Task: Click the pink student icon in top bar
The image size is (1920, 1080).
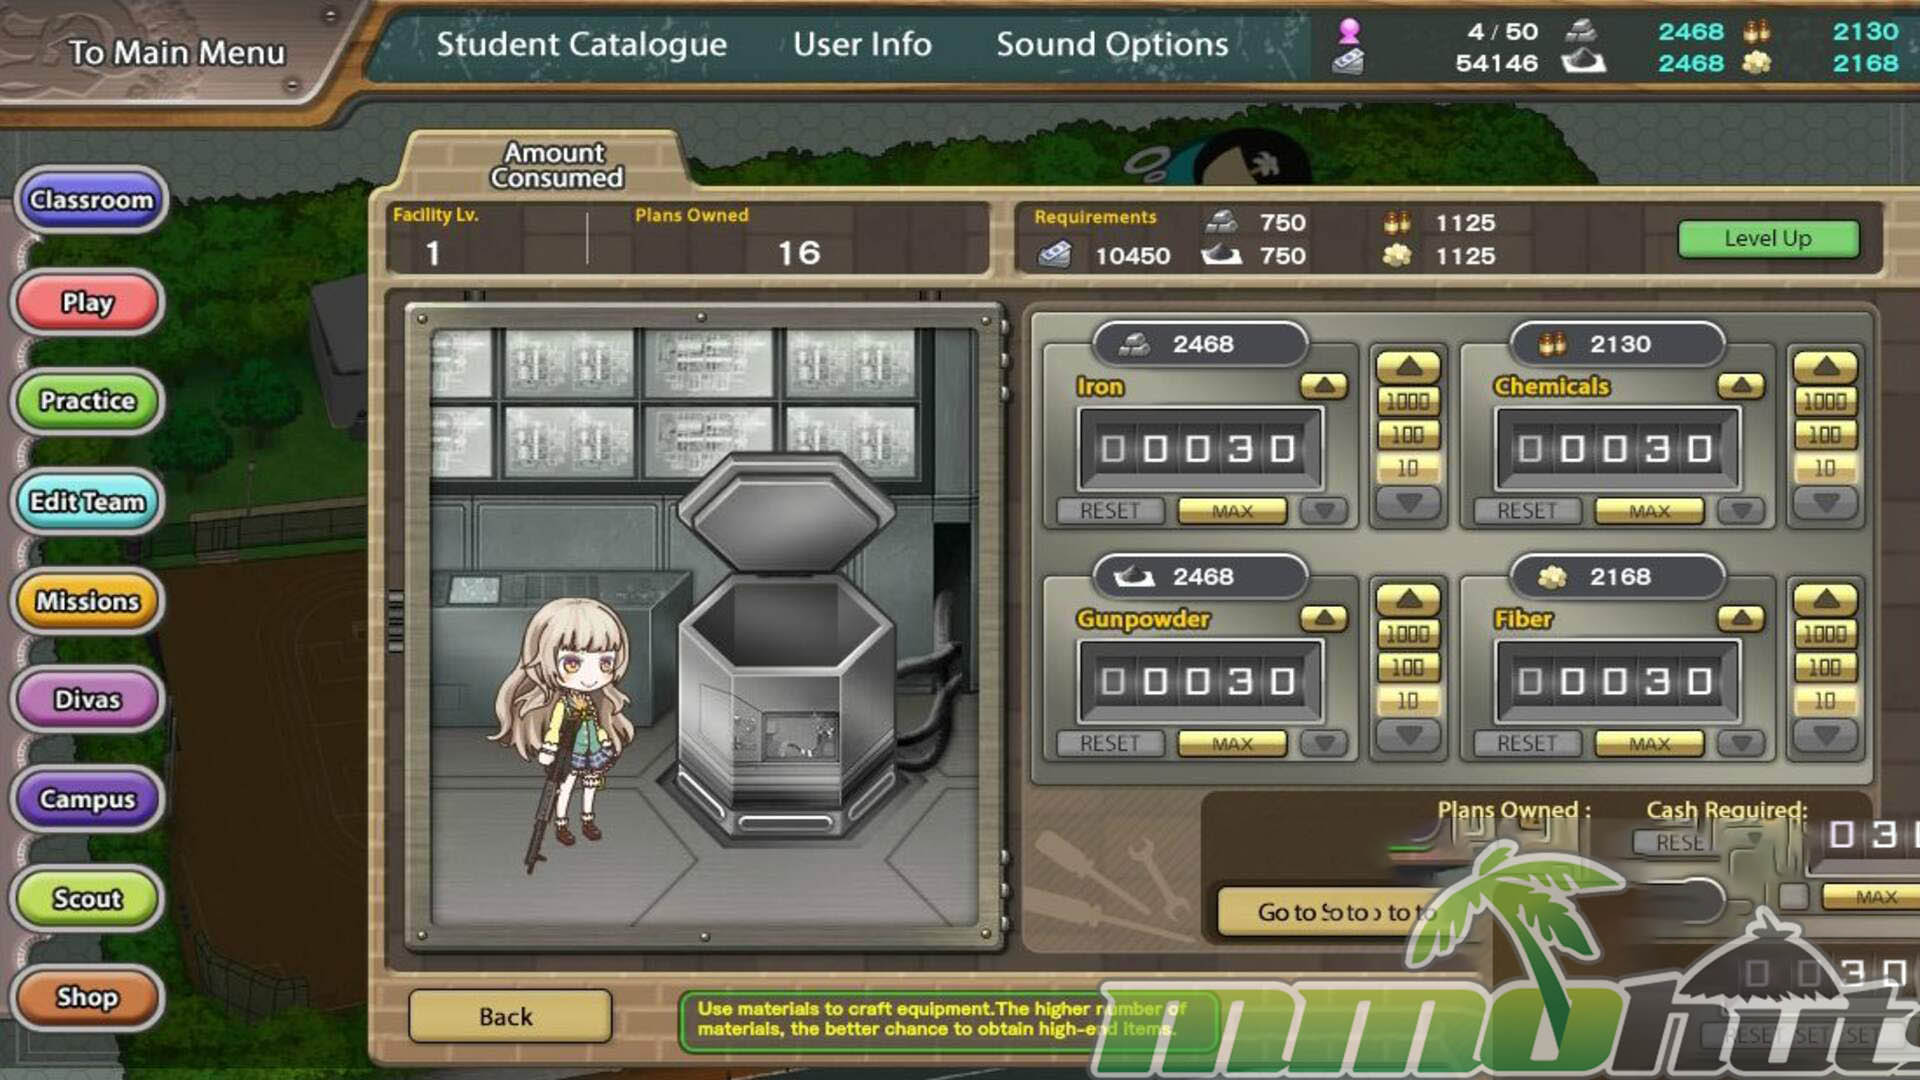Action: point(1349,31)
